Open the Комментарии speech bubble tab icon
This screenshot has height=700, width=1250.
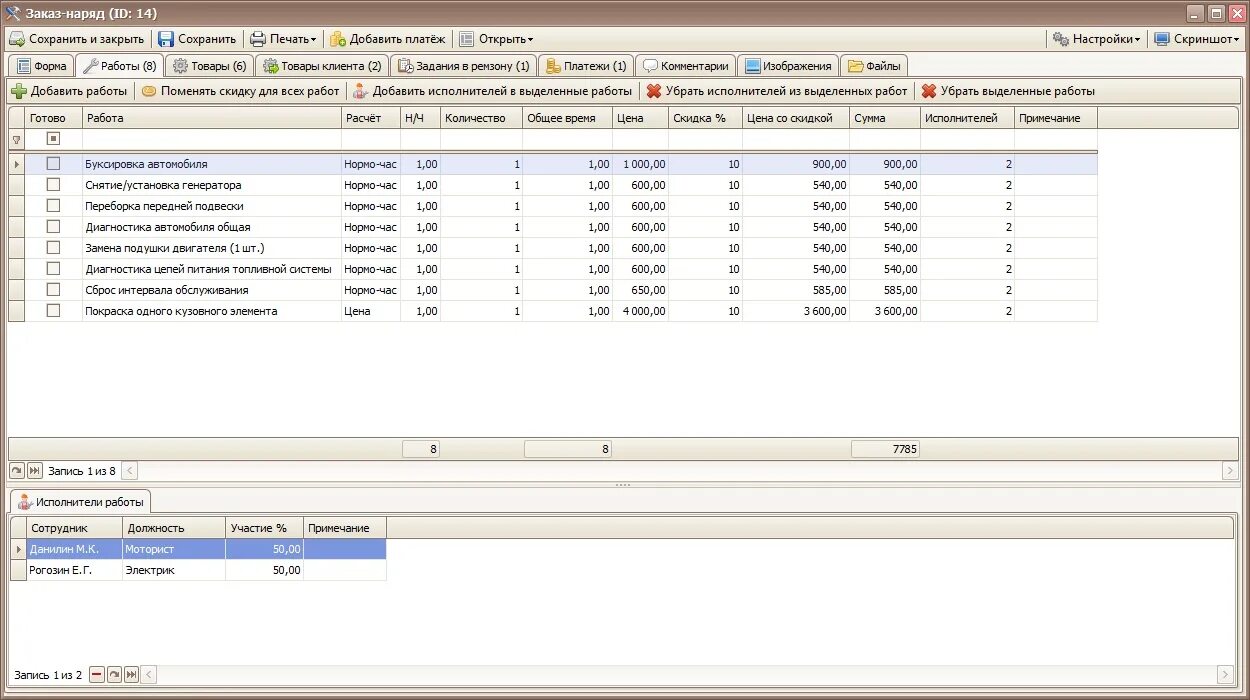[x=650, y=66]
